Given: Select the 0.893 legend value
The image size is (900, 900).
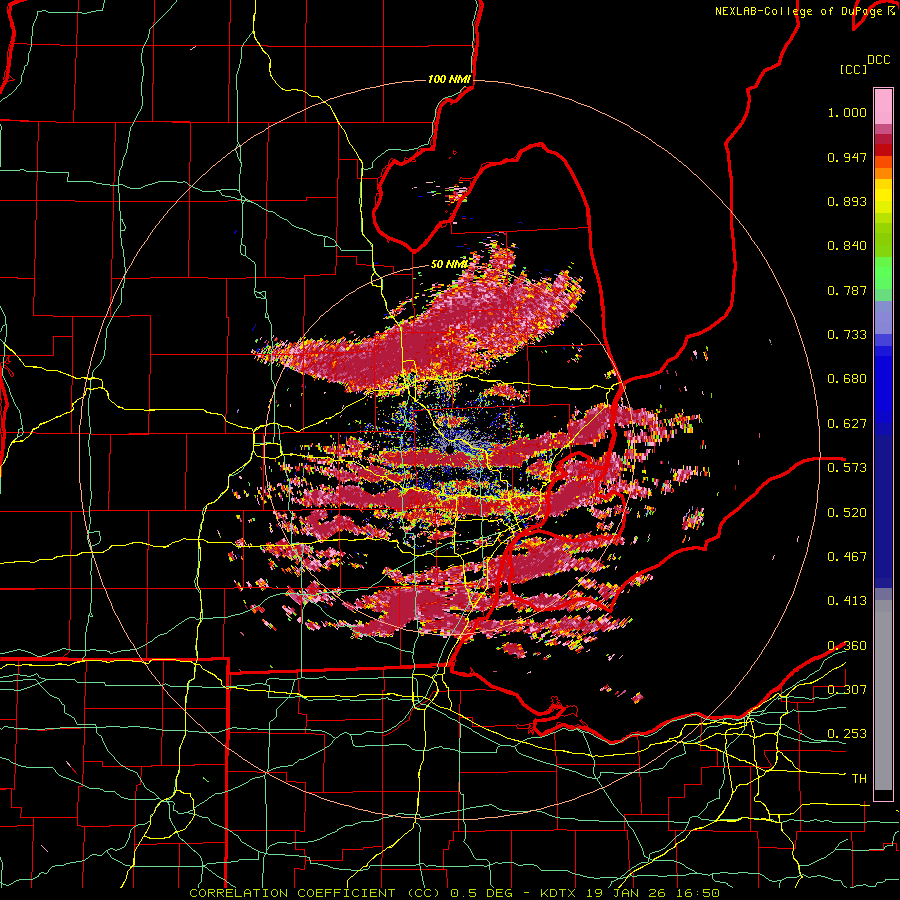Looking at the screenshot, I should coord(847,201).
